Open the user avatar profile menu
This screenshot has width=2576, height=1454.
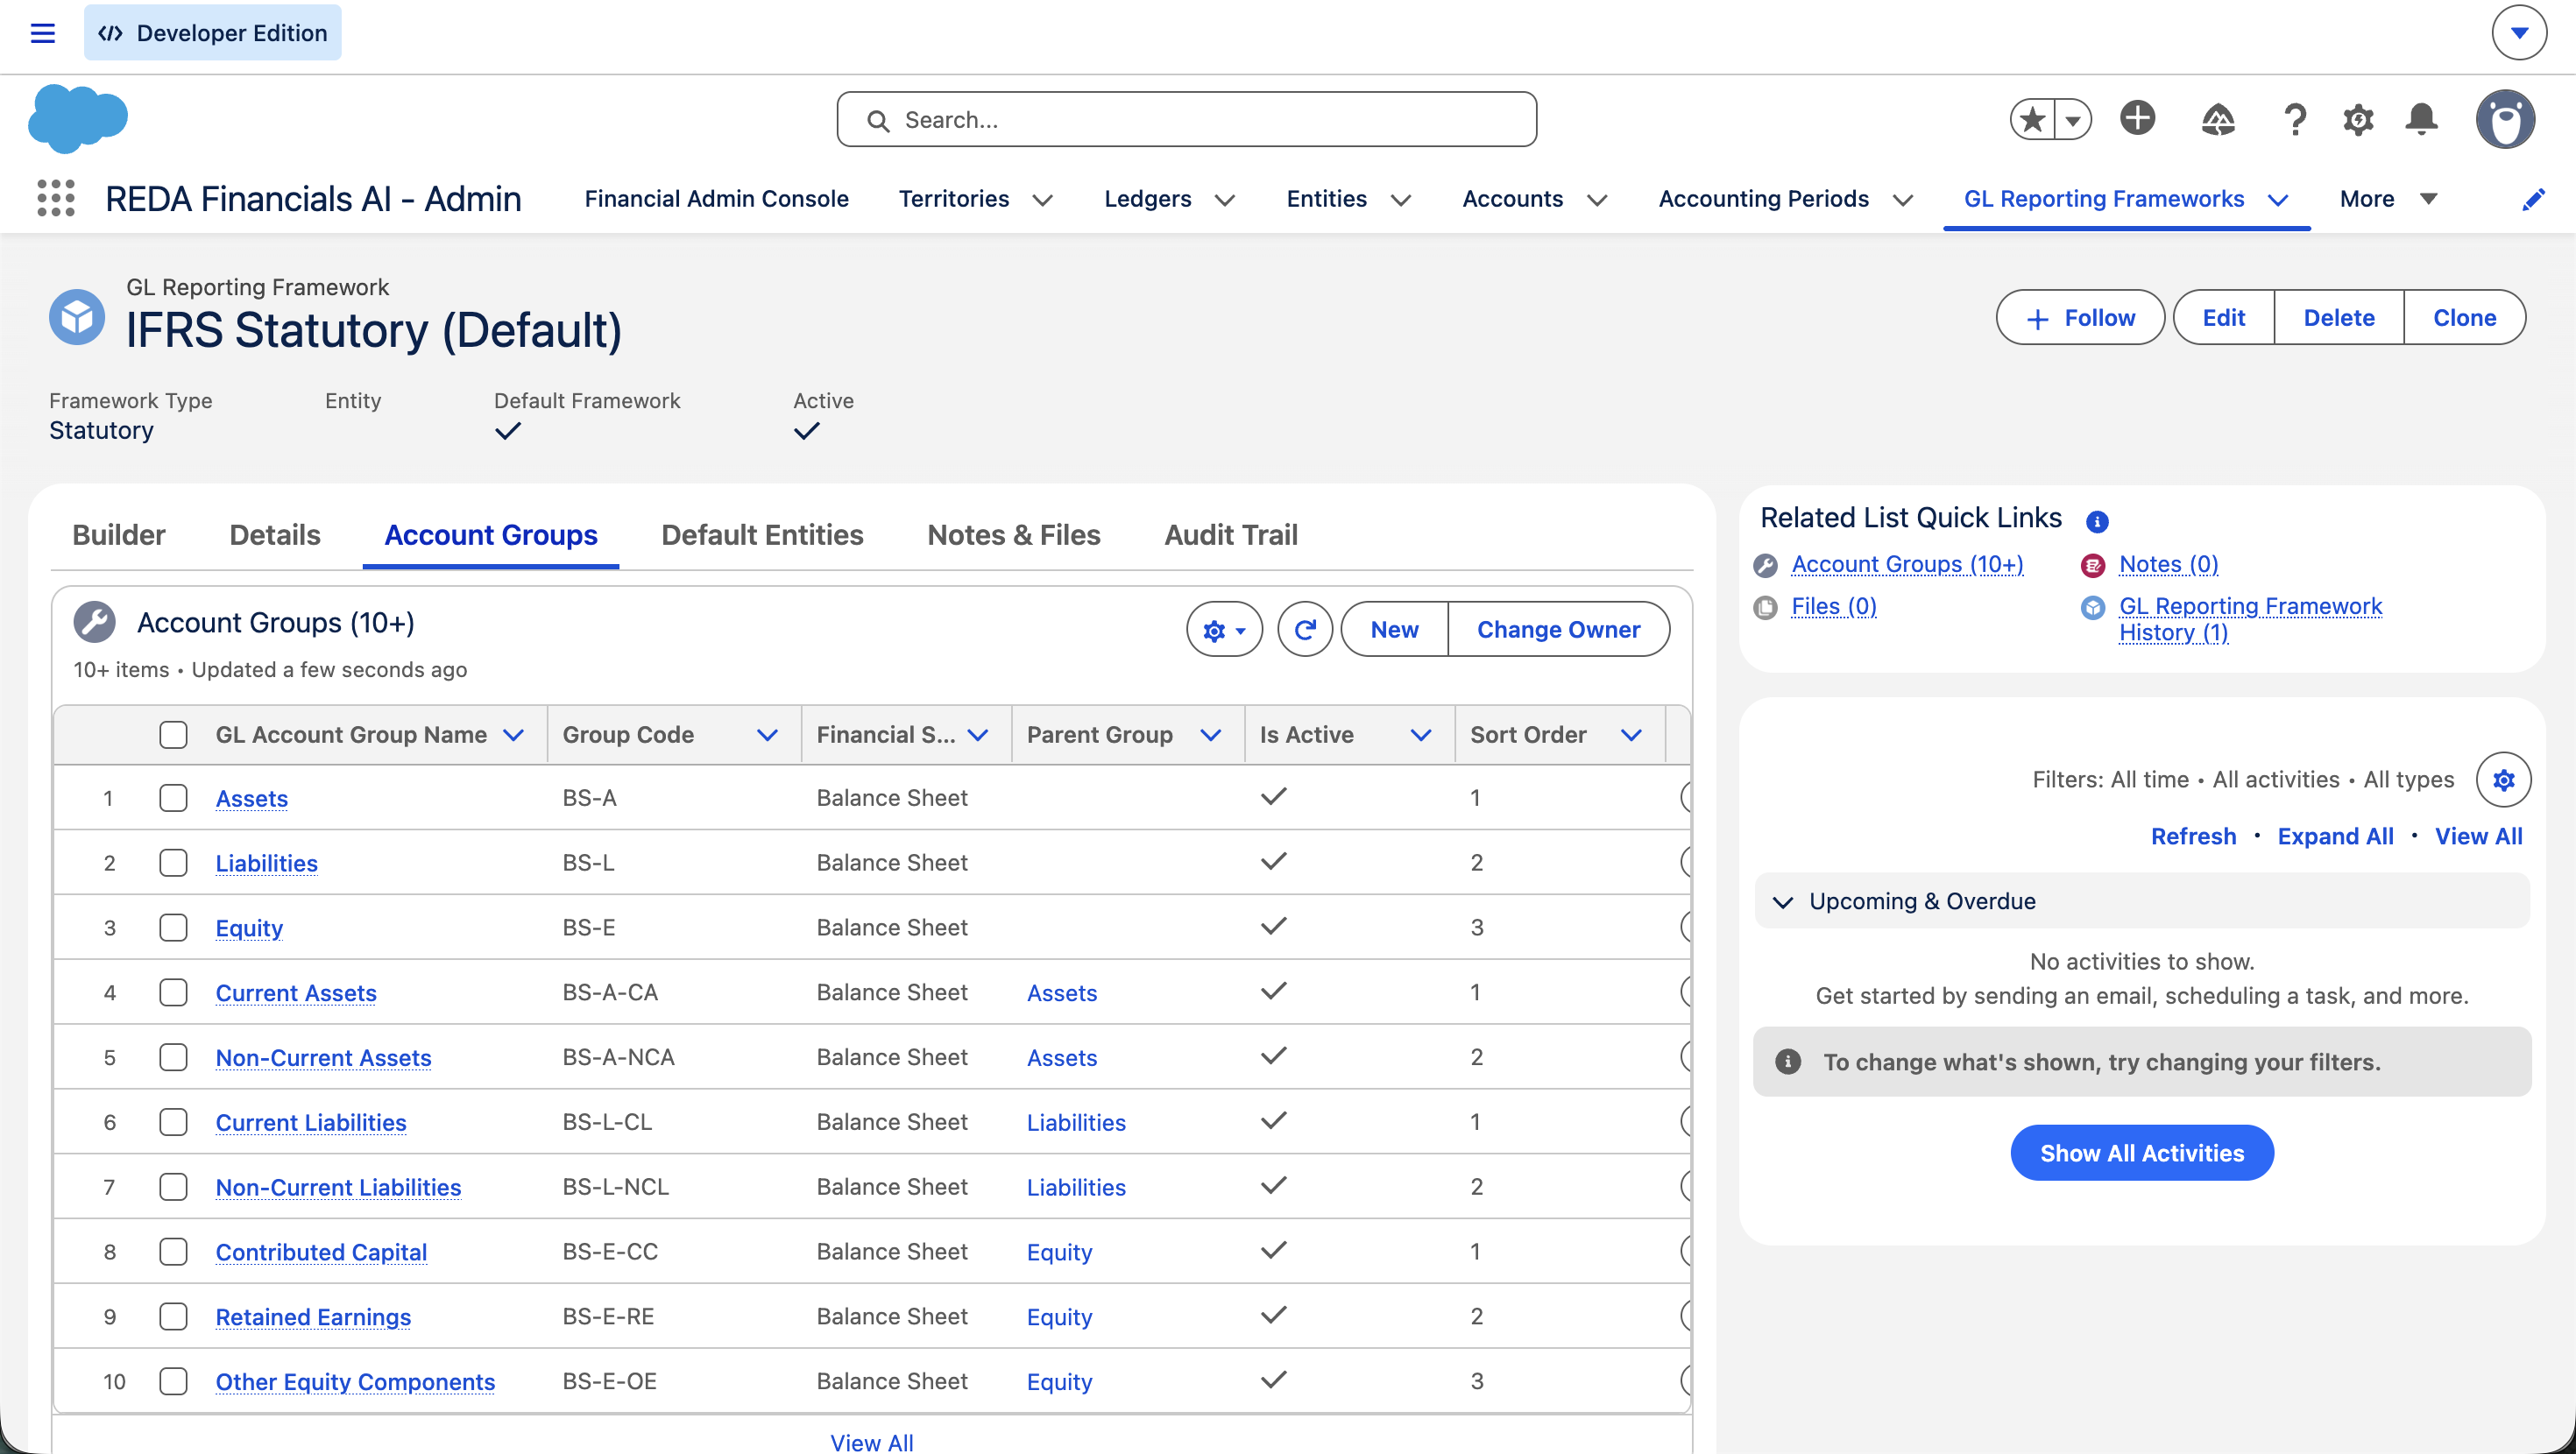pyautogui.click(x=2505, y=119)
